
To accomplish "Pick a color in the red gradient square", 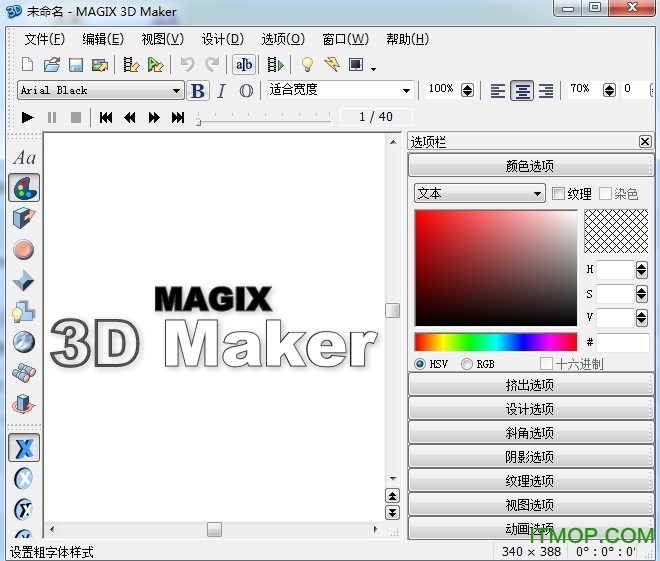I will click(x=496, y=268).
